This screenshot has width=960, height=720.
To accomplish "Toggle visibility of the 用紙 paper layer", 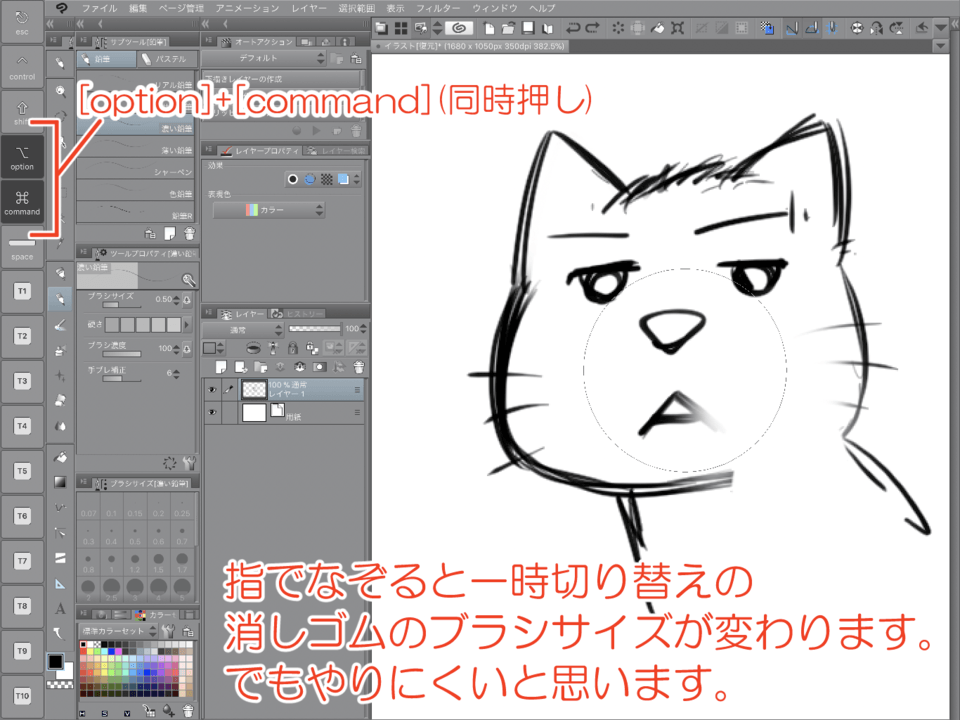I will (212, 412).
